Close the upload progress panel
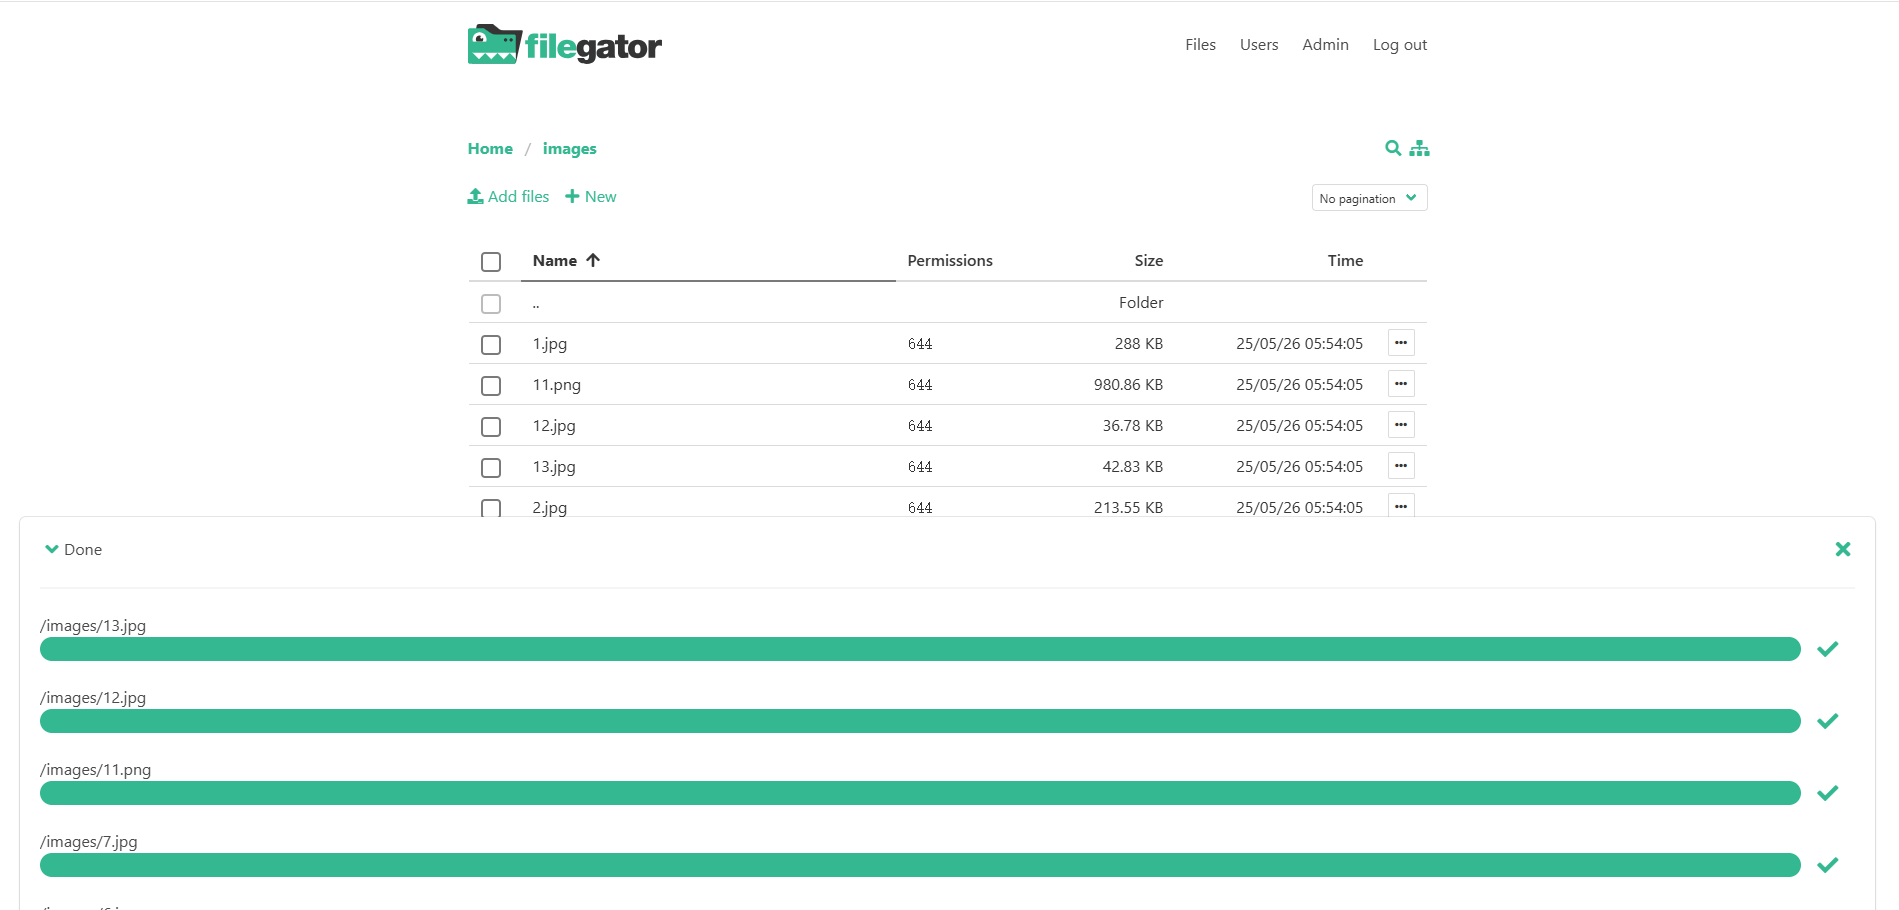Image resolution: width=1899 pixels, height=910 pixels. point(1842,549)
